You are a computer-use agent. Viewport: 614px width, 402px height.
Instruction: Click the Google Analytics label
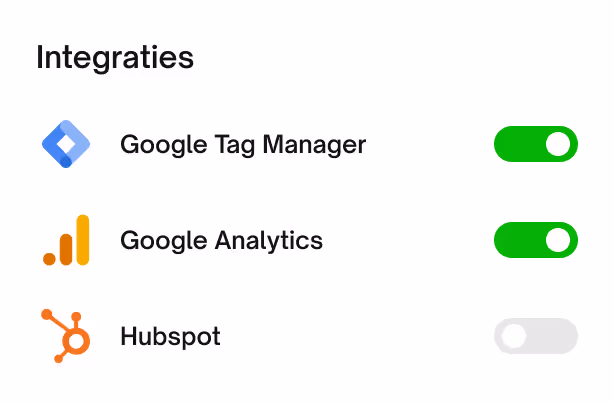221,241
